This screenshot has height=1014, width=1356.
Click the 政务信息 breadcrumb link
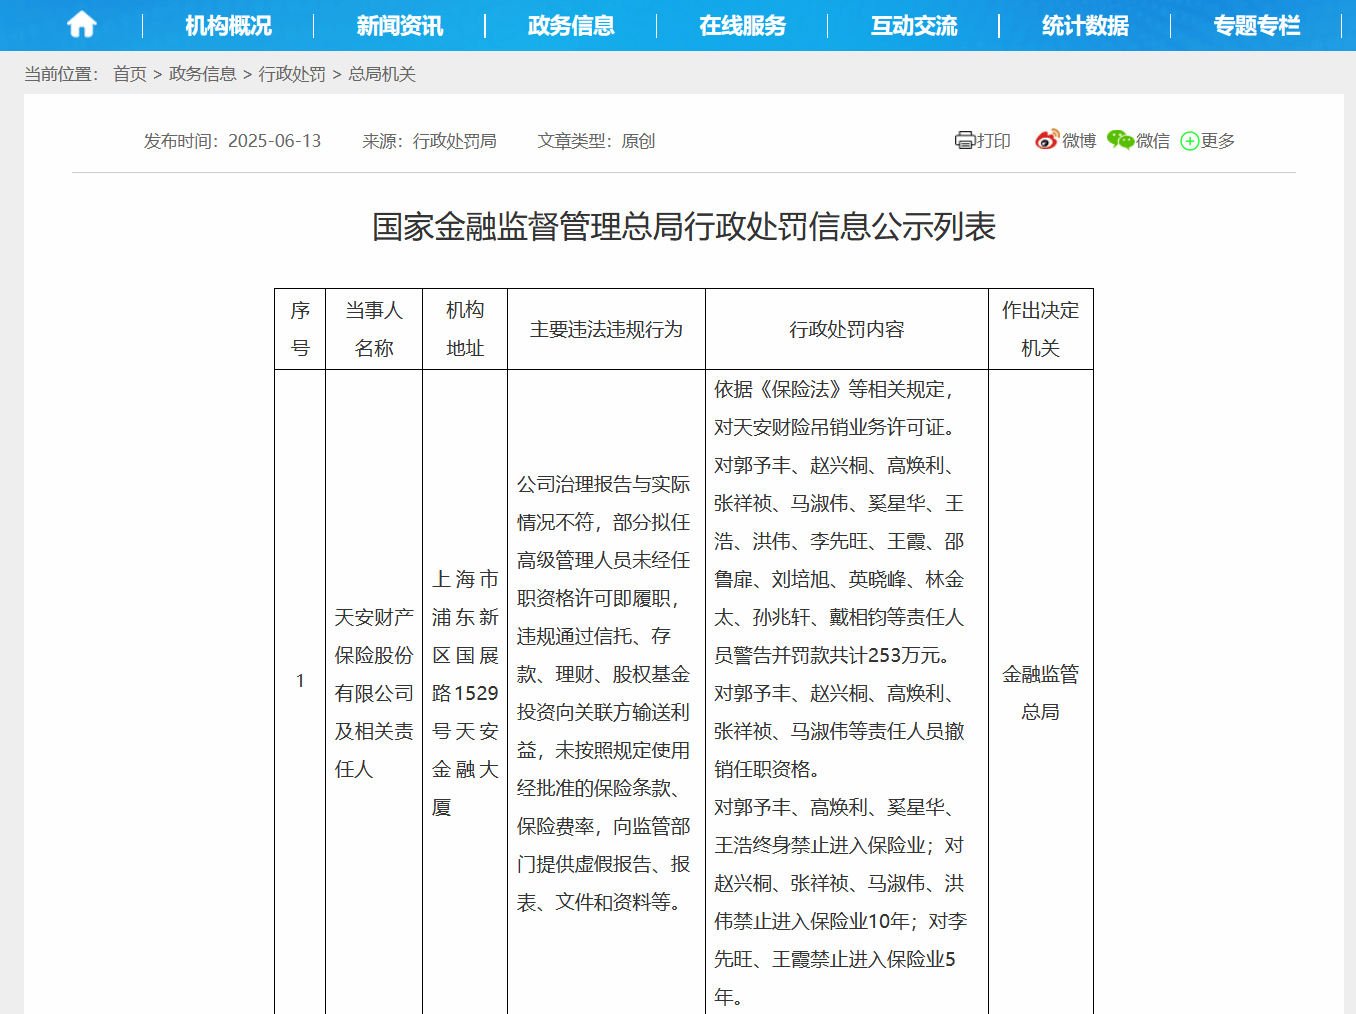(203, 74)
